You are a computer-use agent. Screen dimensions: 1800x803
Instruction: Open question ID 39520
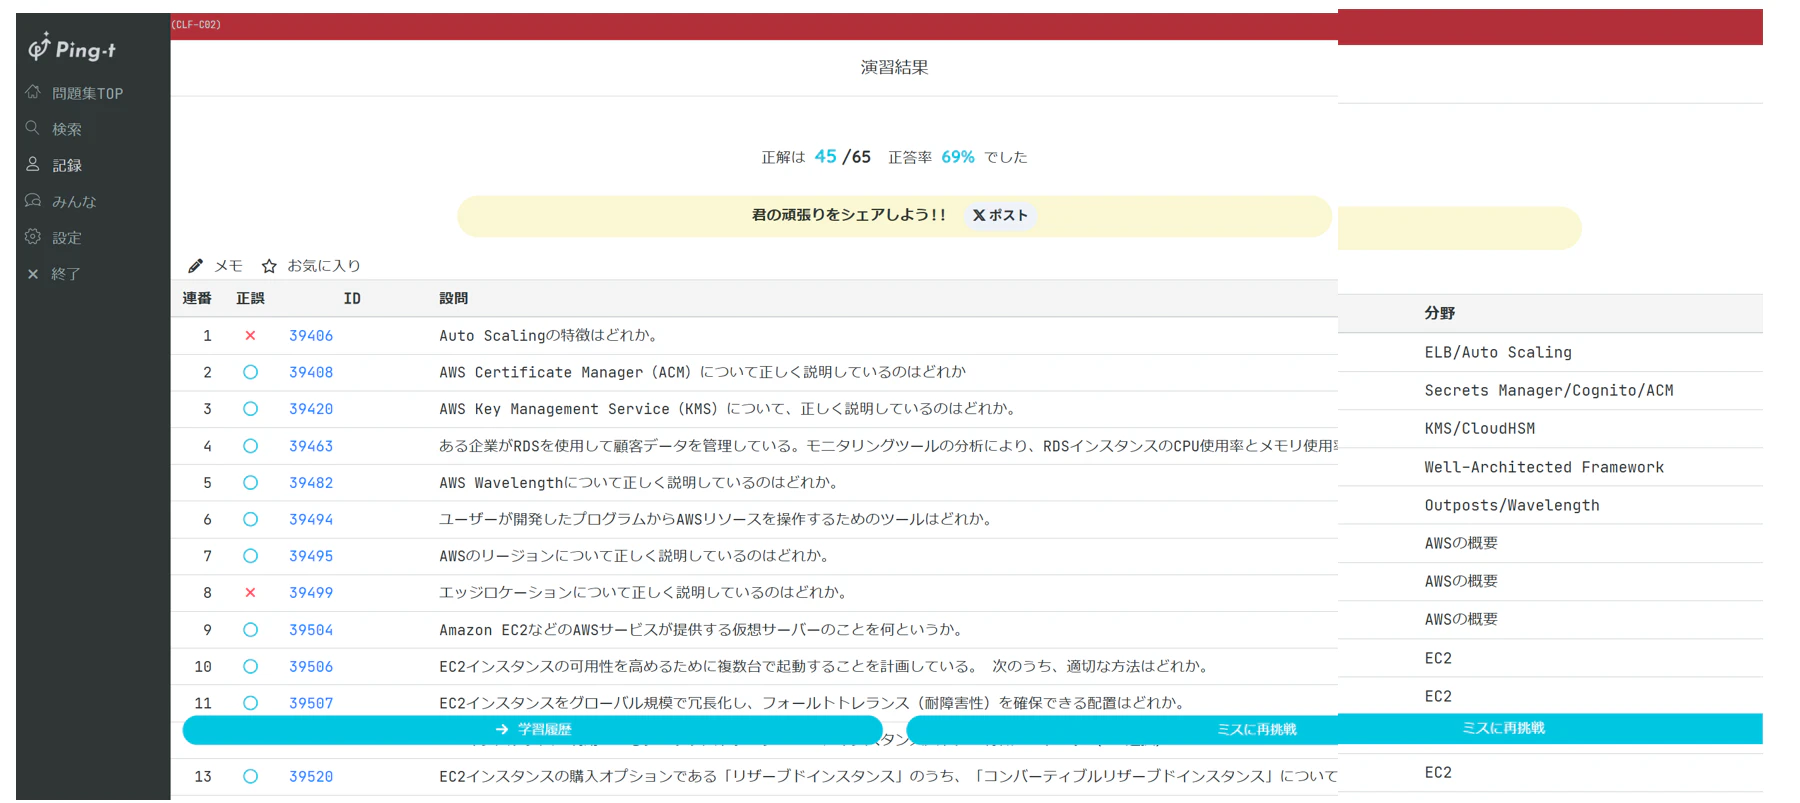[311, 777]
